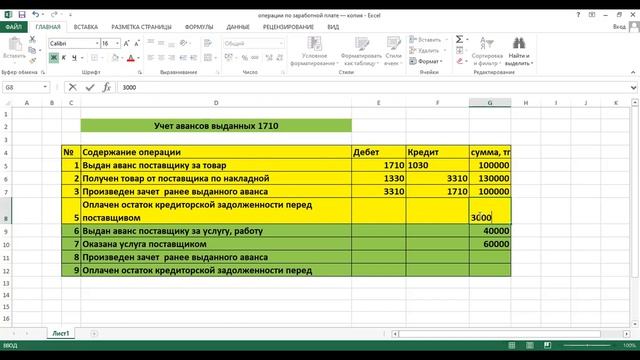
Task: Confirm cell entry with the checkmark icon
Action: point(90,87)
